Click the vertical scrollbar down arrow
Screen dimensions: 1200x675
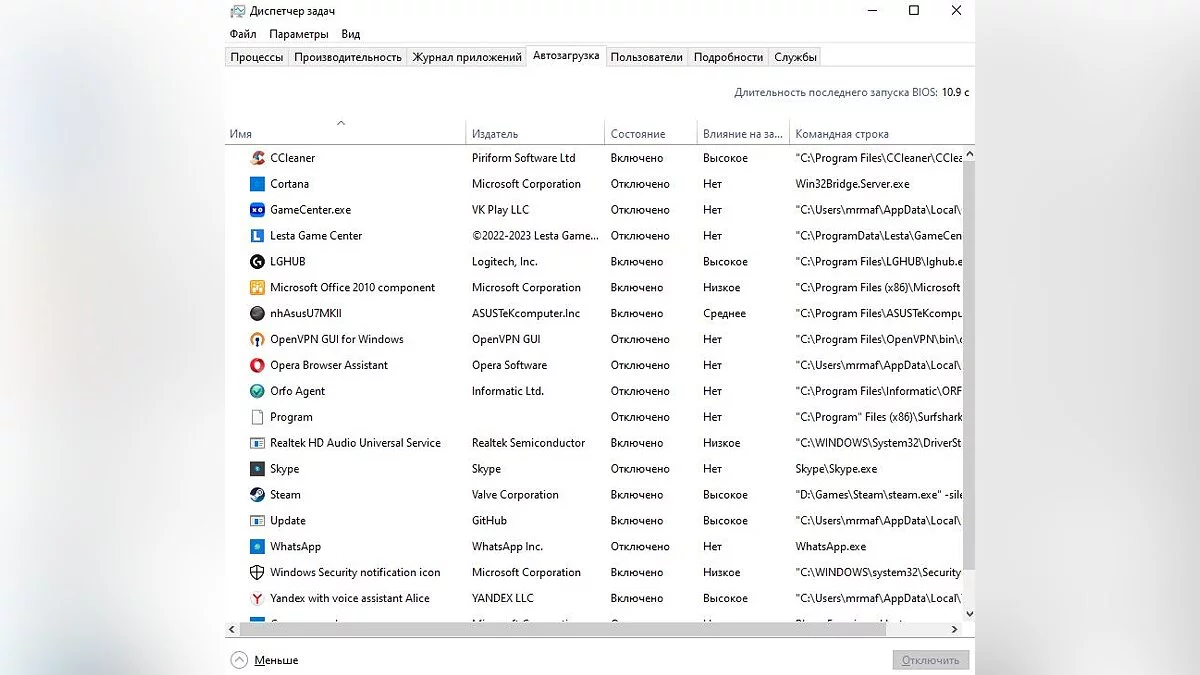click(968, 614)
